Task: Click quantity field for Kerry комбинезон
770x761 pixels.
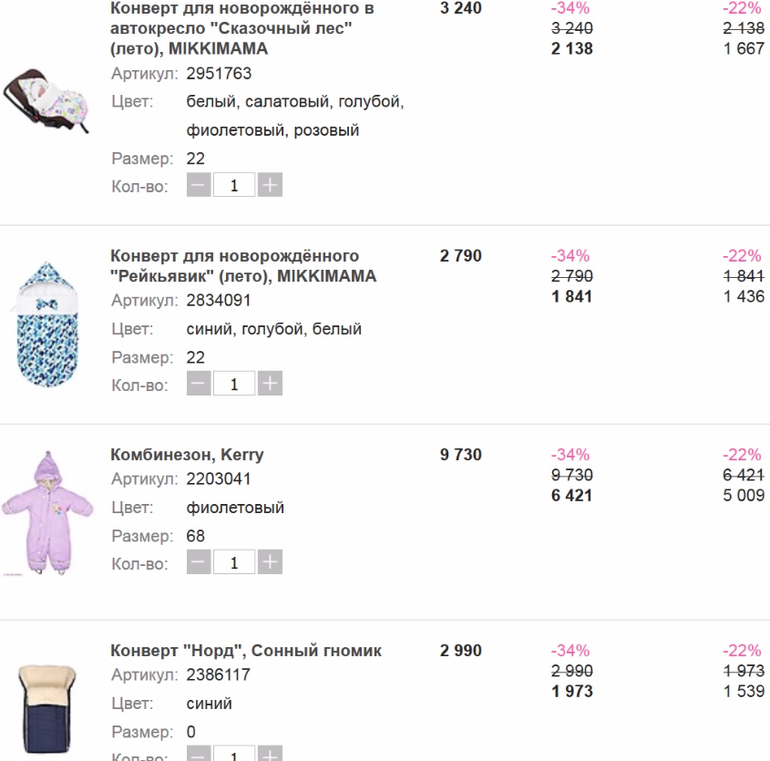Action: click(234, 563)
